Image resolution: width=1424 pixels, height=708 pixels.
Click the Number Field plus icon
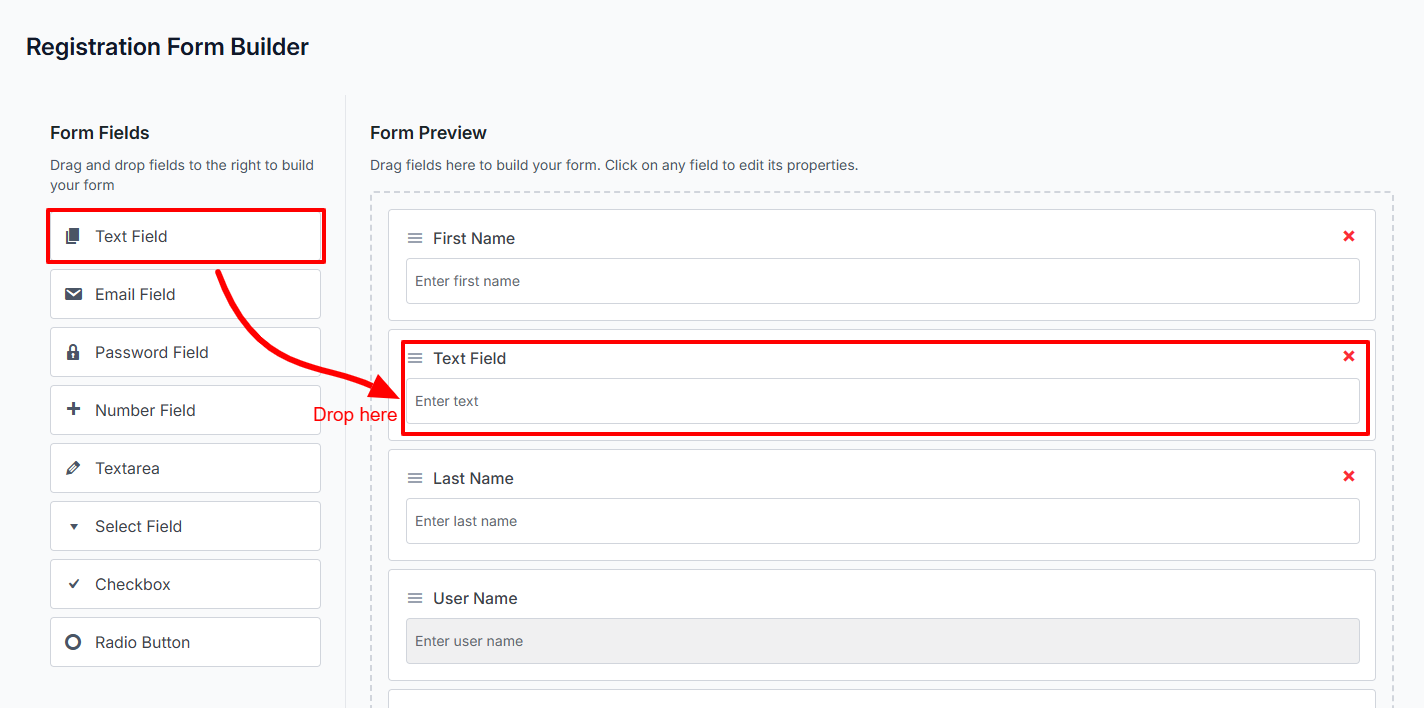tap(73, 409)
